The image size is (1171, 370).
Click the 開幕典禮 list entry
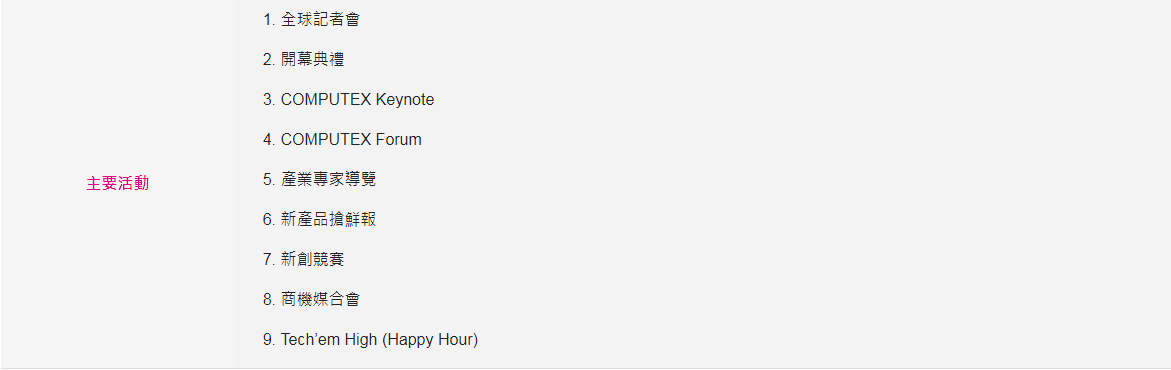312,60
